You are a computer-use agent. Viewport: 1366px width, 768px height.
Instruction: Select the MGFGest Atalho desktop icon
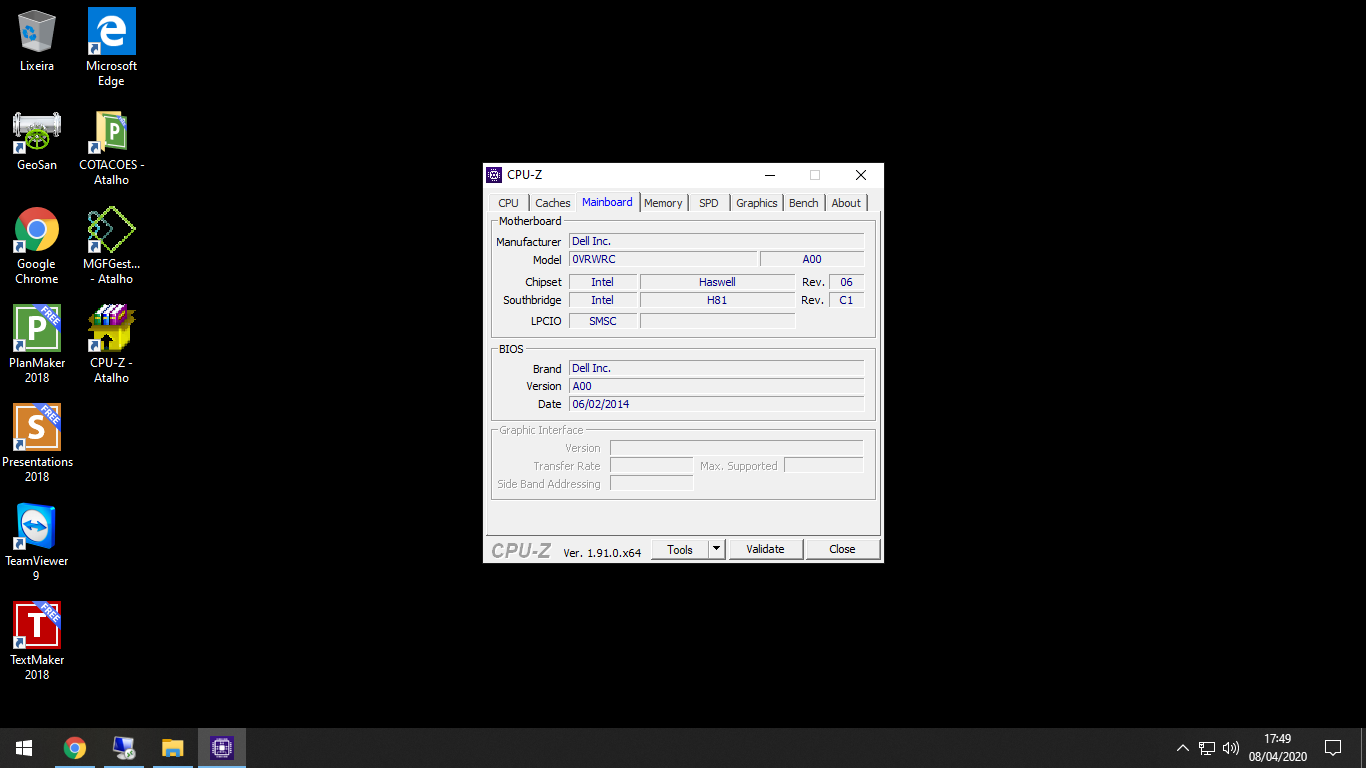(x=111, y=246)
